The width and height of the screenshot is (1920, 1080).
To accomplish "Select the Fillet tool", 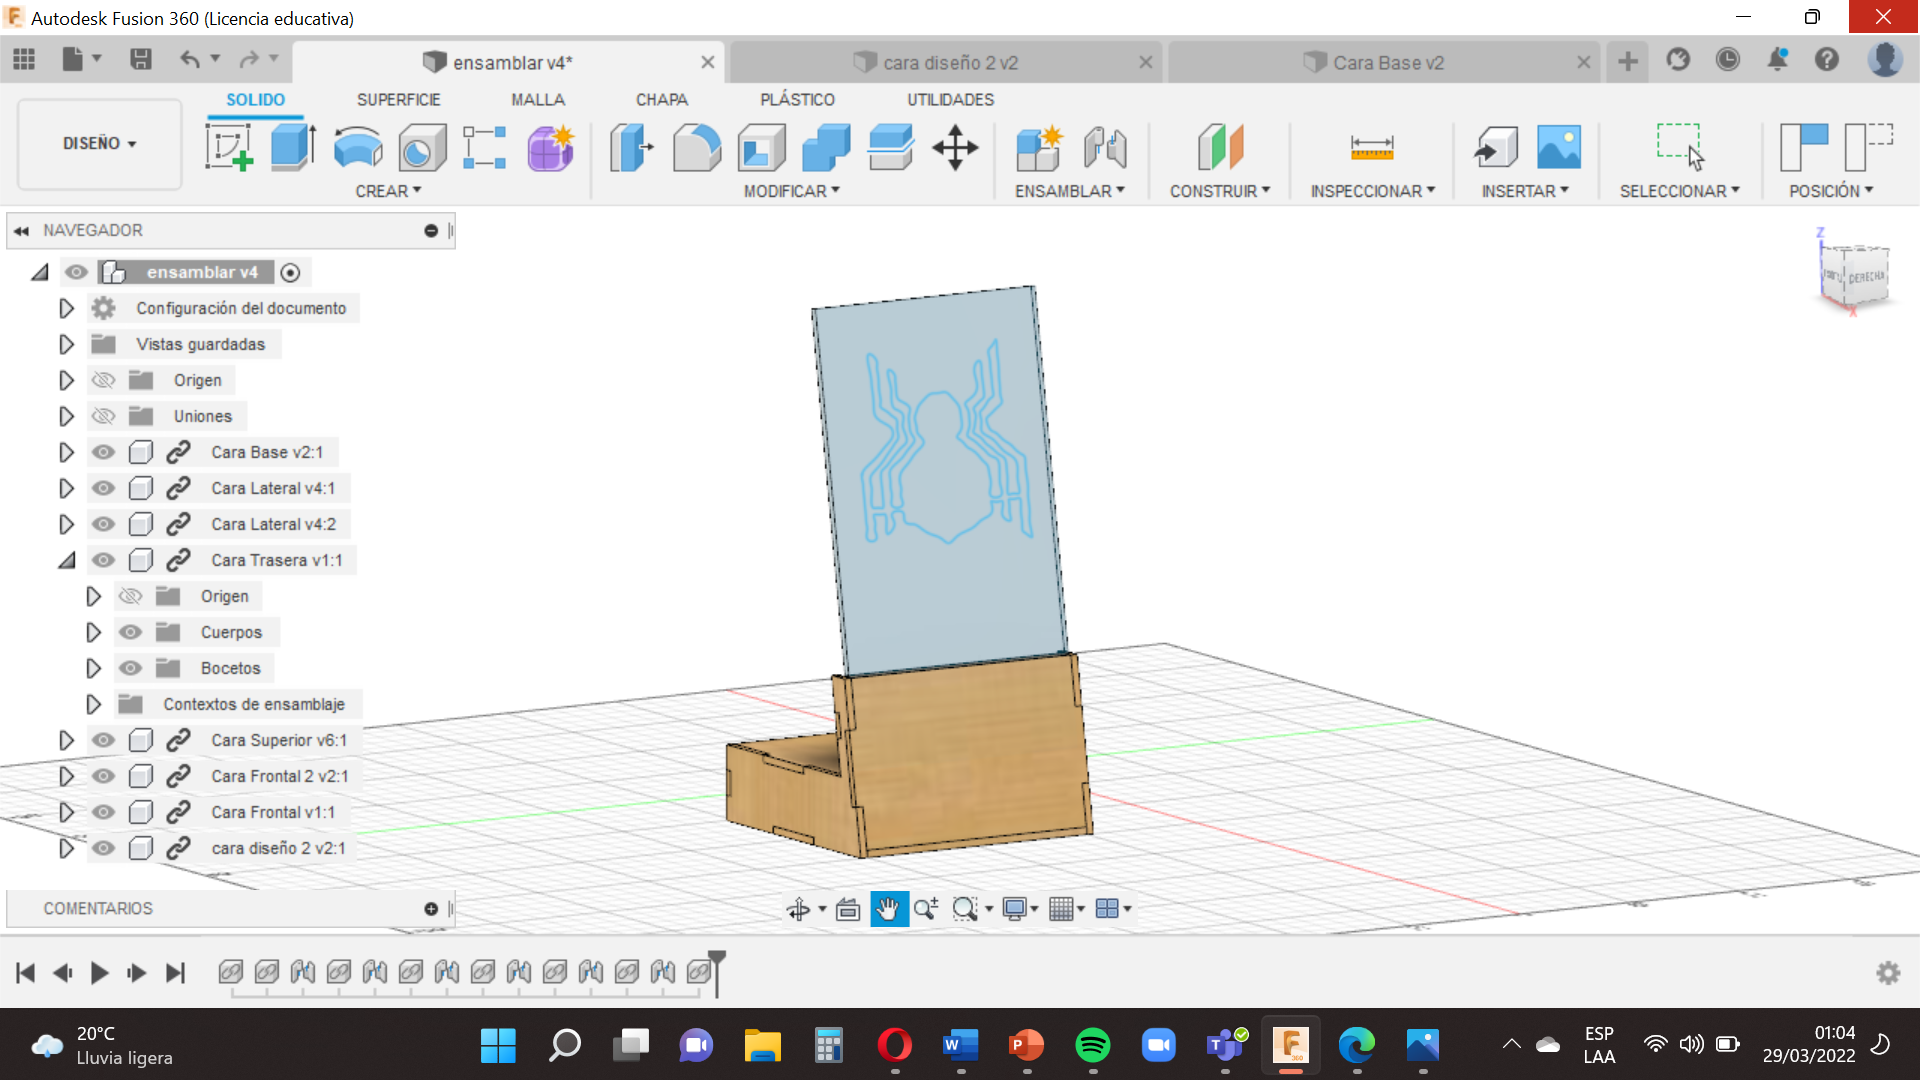I will pyautogui.click(x=697, y=148).
